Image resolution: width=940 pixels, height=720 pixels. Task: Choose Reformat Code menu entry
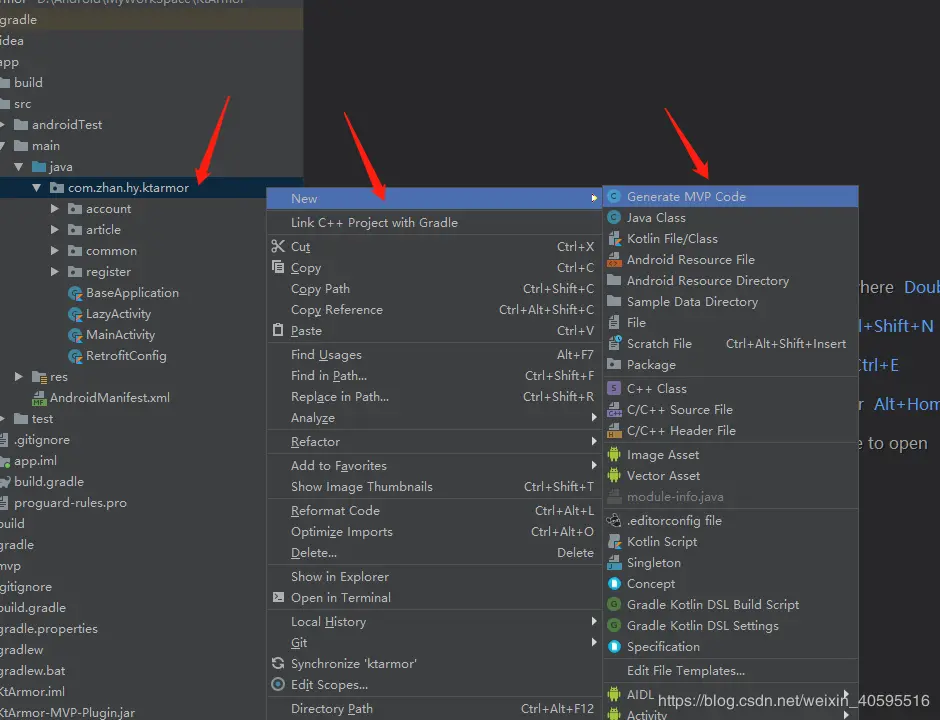pos(434,510)
